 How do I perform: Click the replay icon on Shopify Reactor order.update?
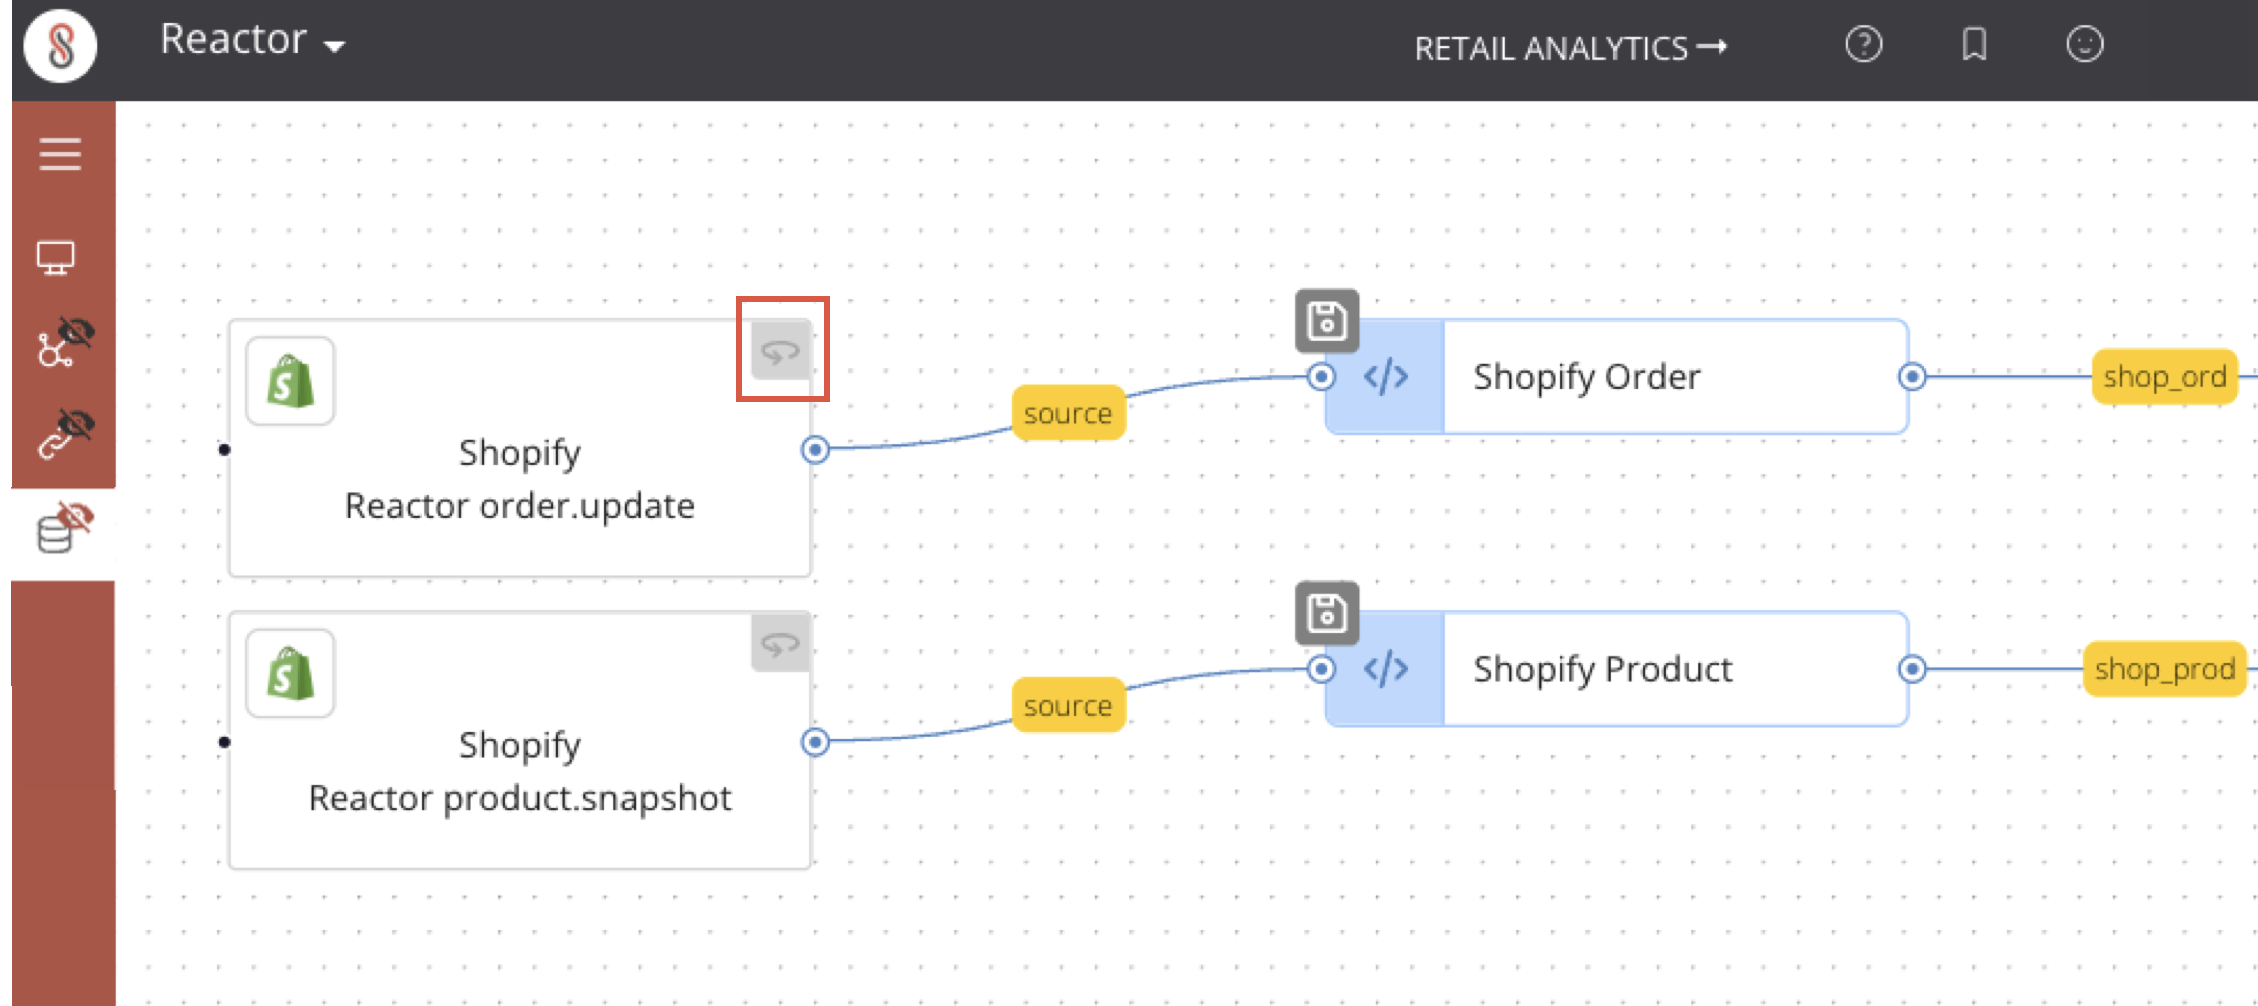781,351
